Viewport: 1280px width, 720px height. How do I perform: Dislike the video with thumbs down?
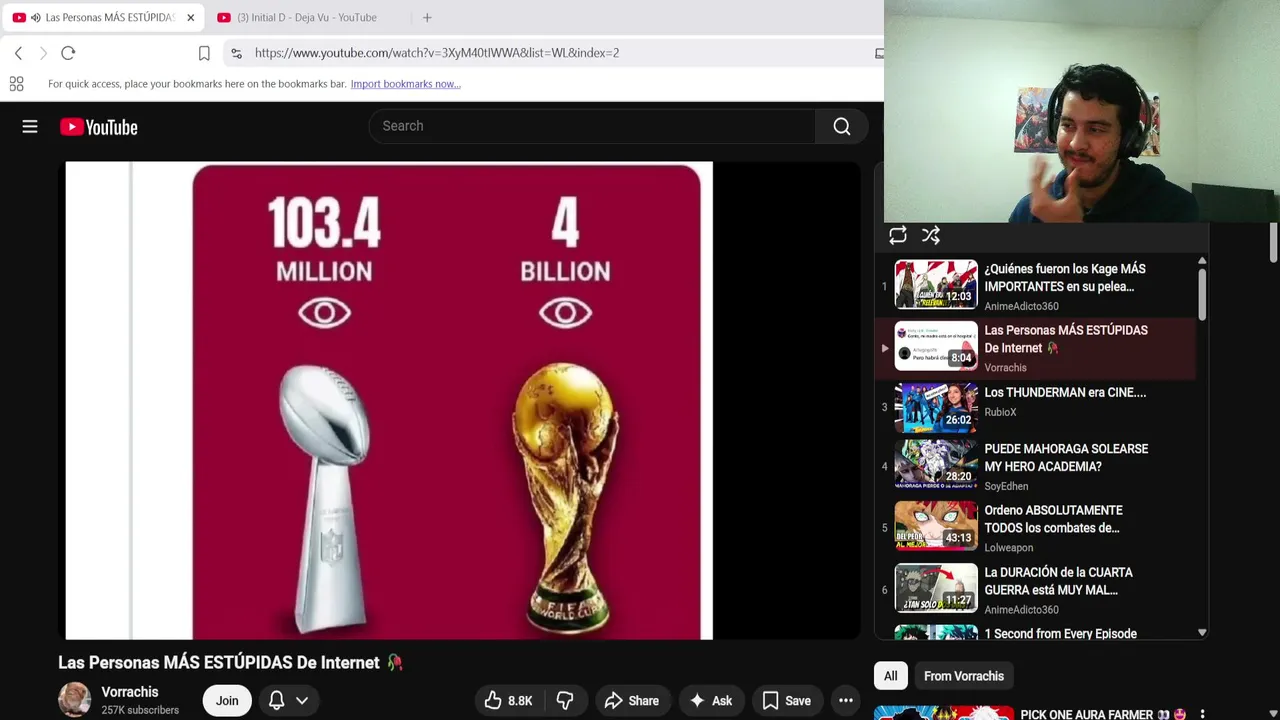click(x=565, y=701)
